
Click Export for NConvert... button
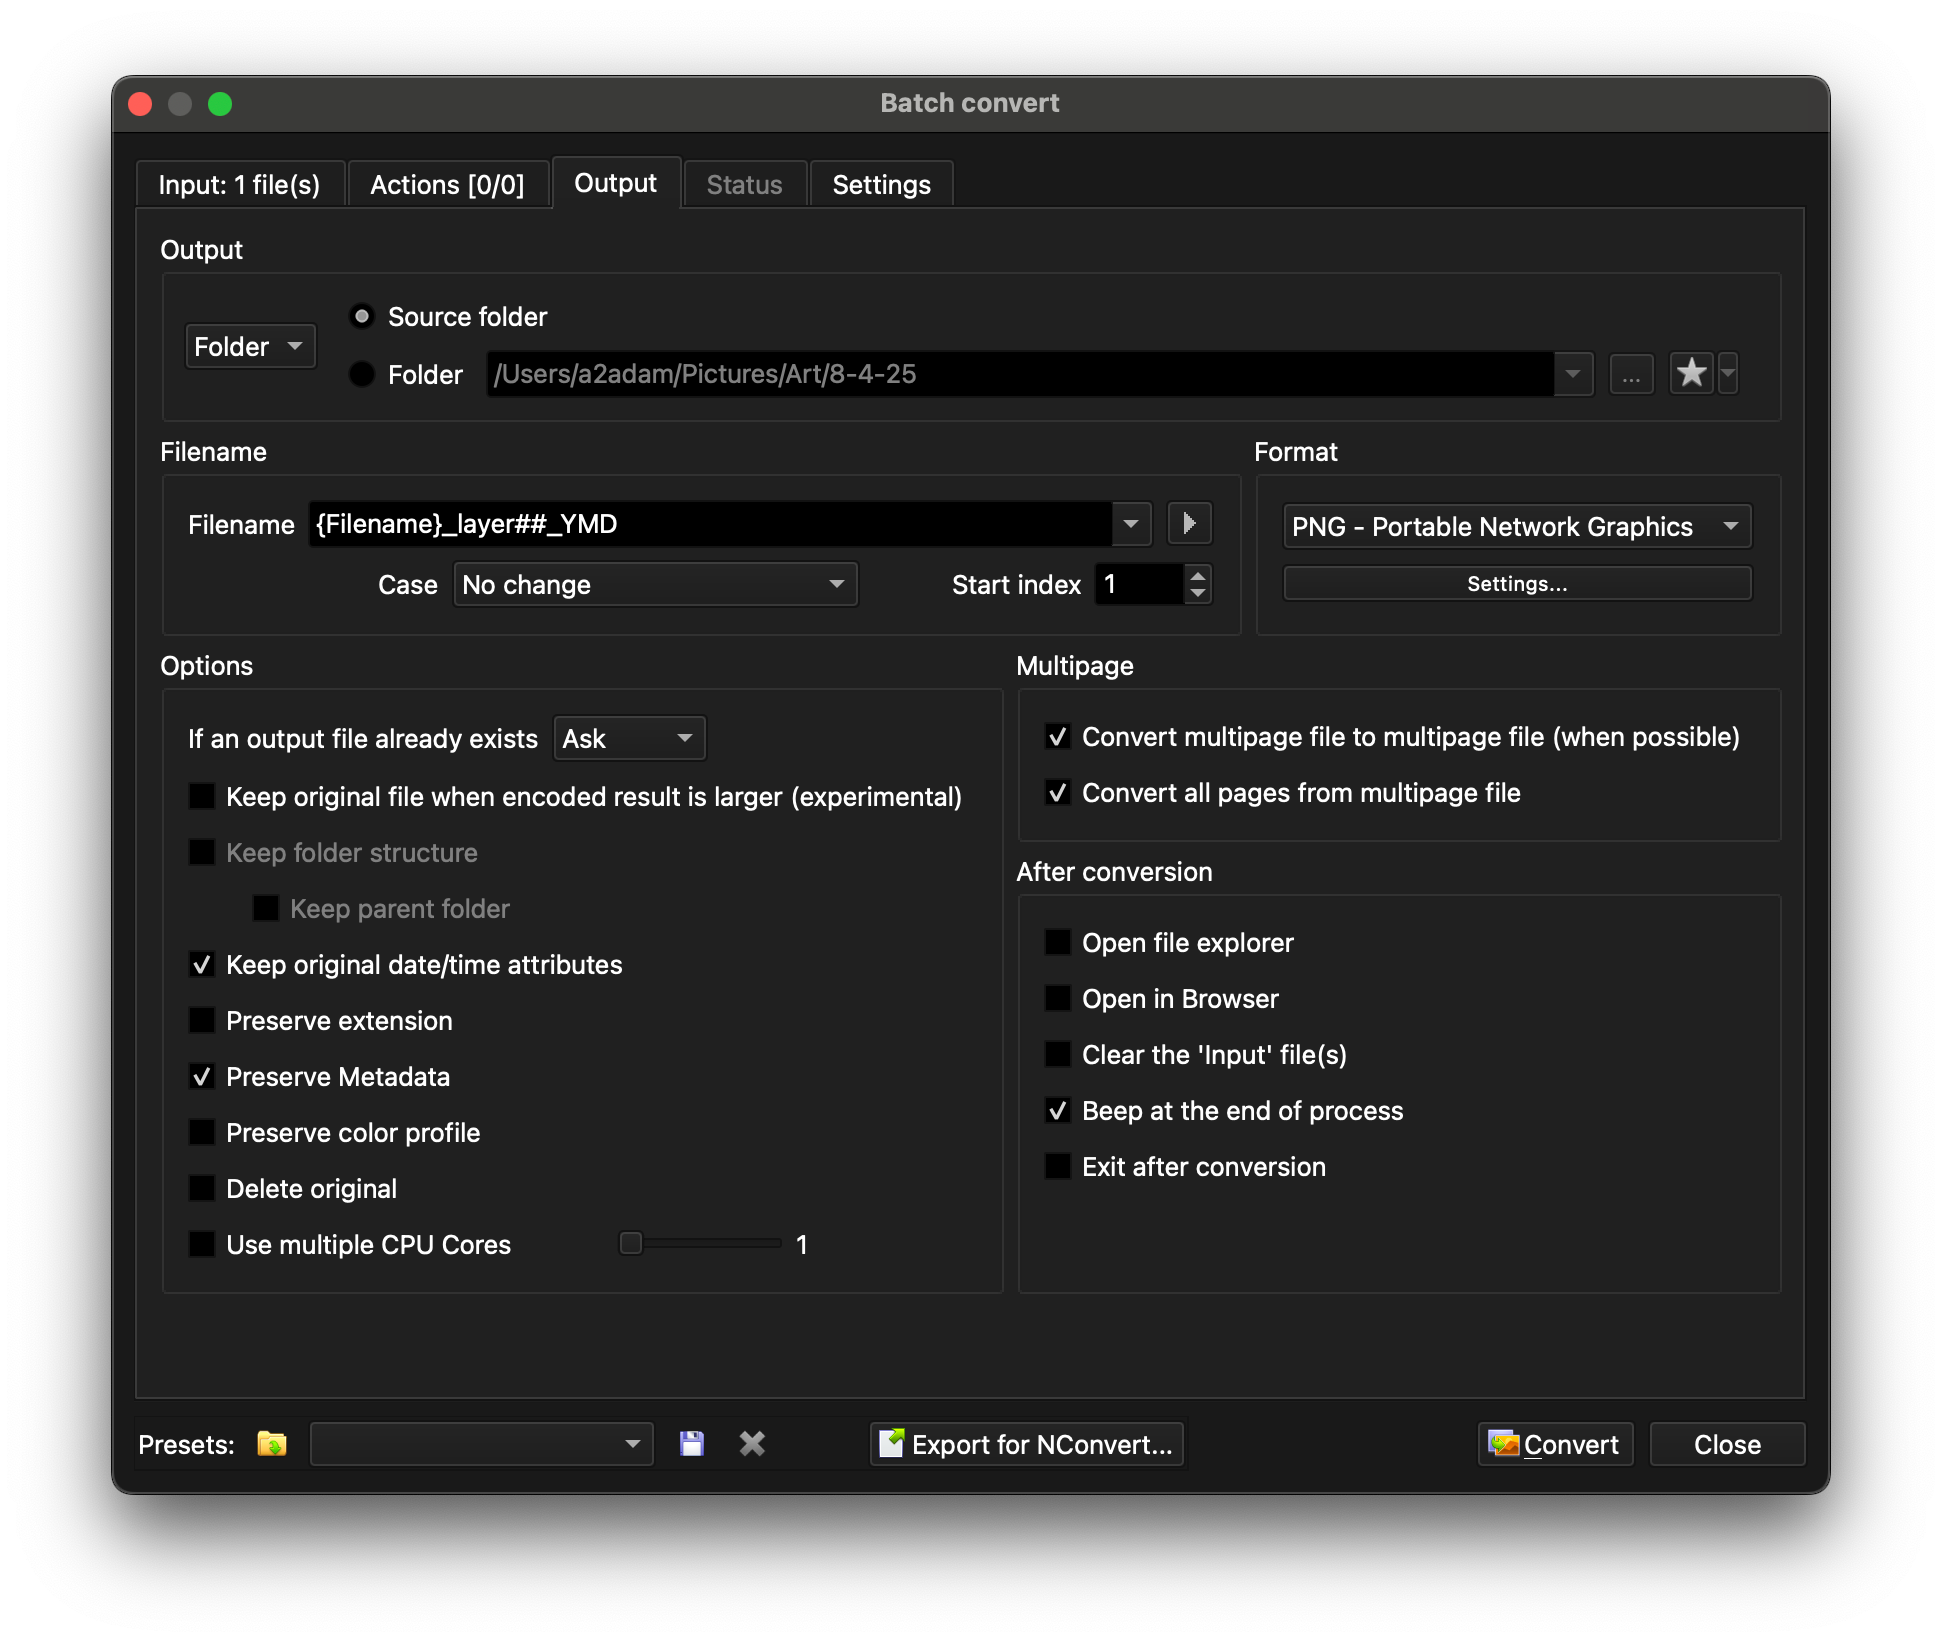pos(1027,1444)
